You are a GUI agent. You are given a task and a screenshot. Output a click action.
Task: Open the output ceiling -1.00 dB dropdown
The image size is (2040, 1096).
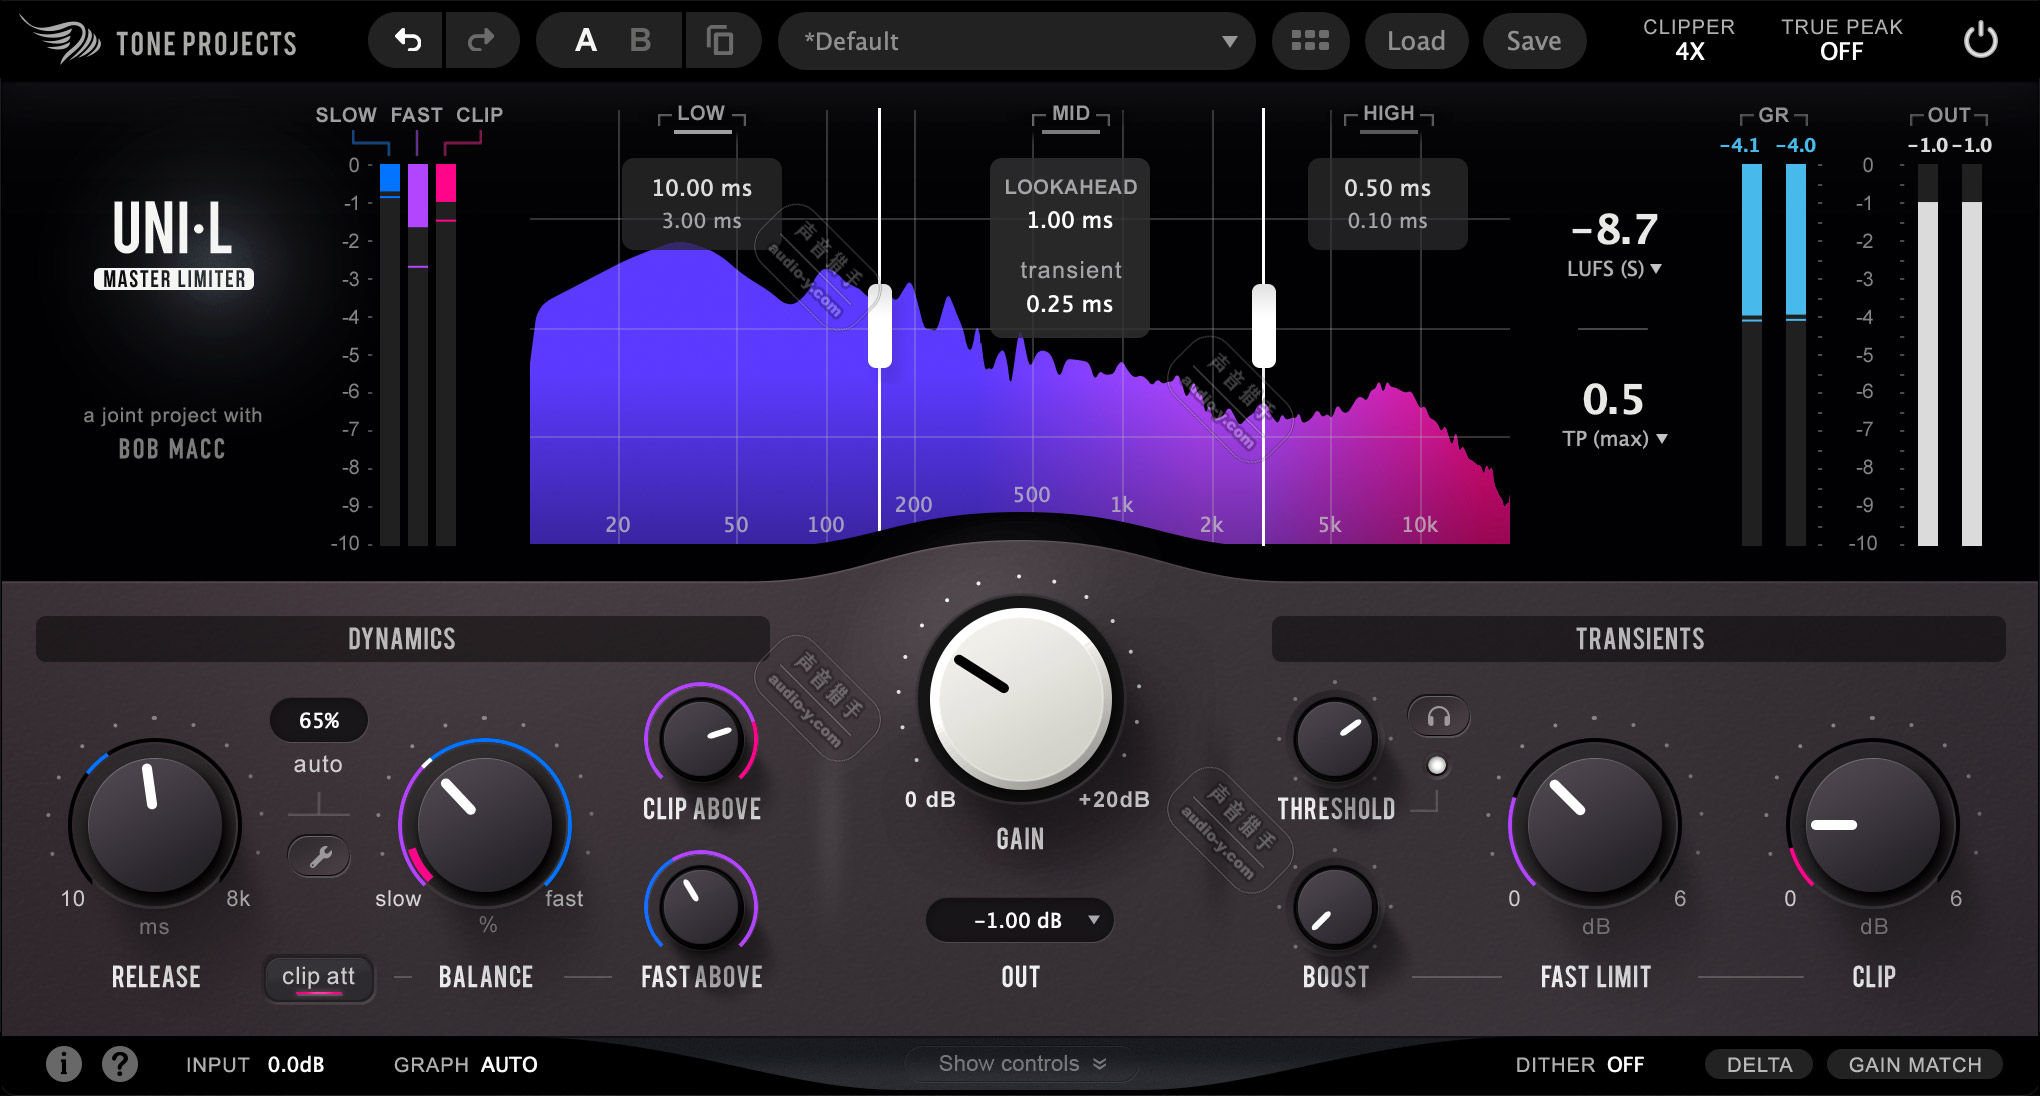tap(1020, 921)
